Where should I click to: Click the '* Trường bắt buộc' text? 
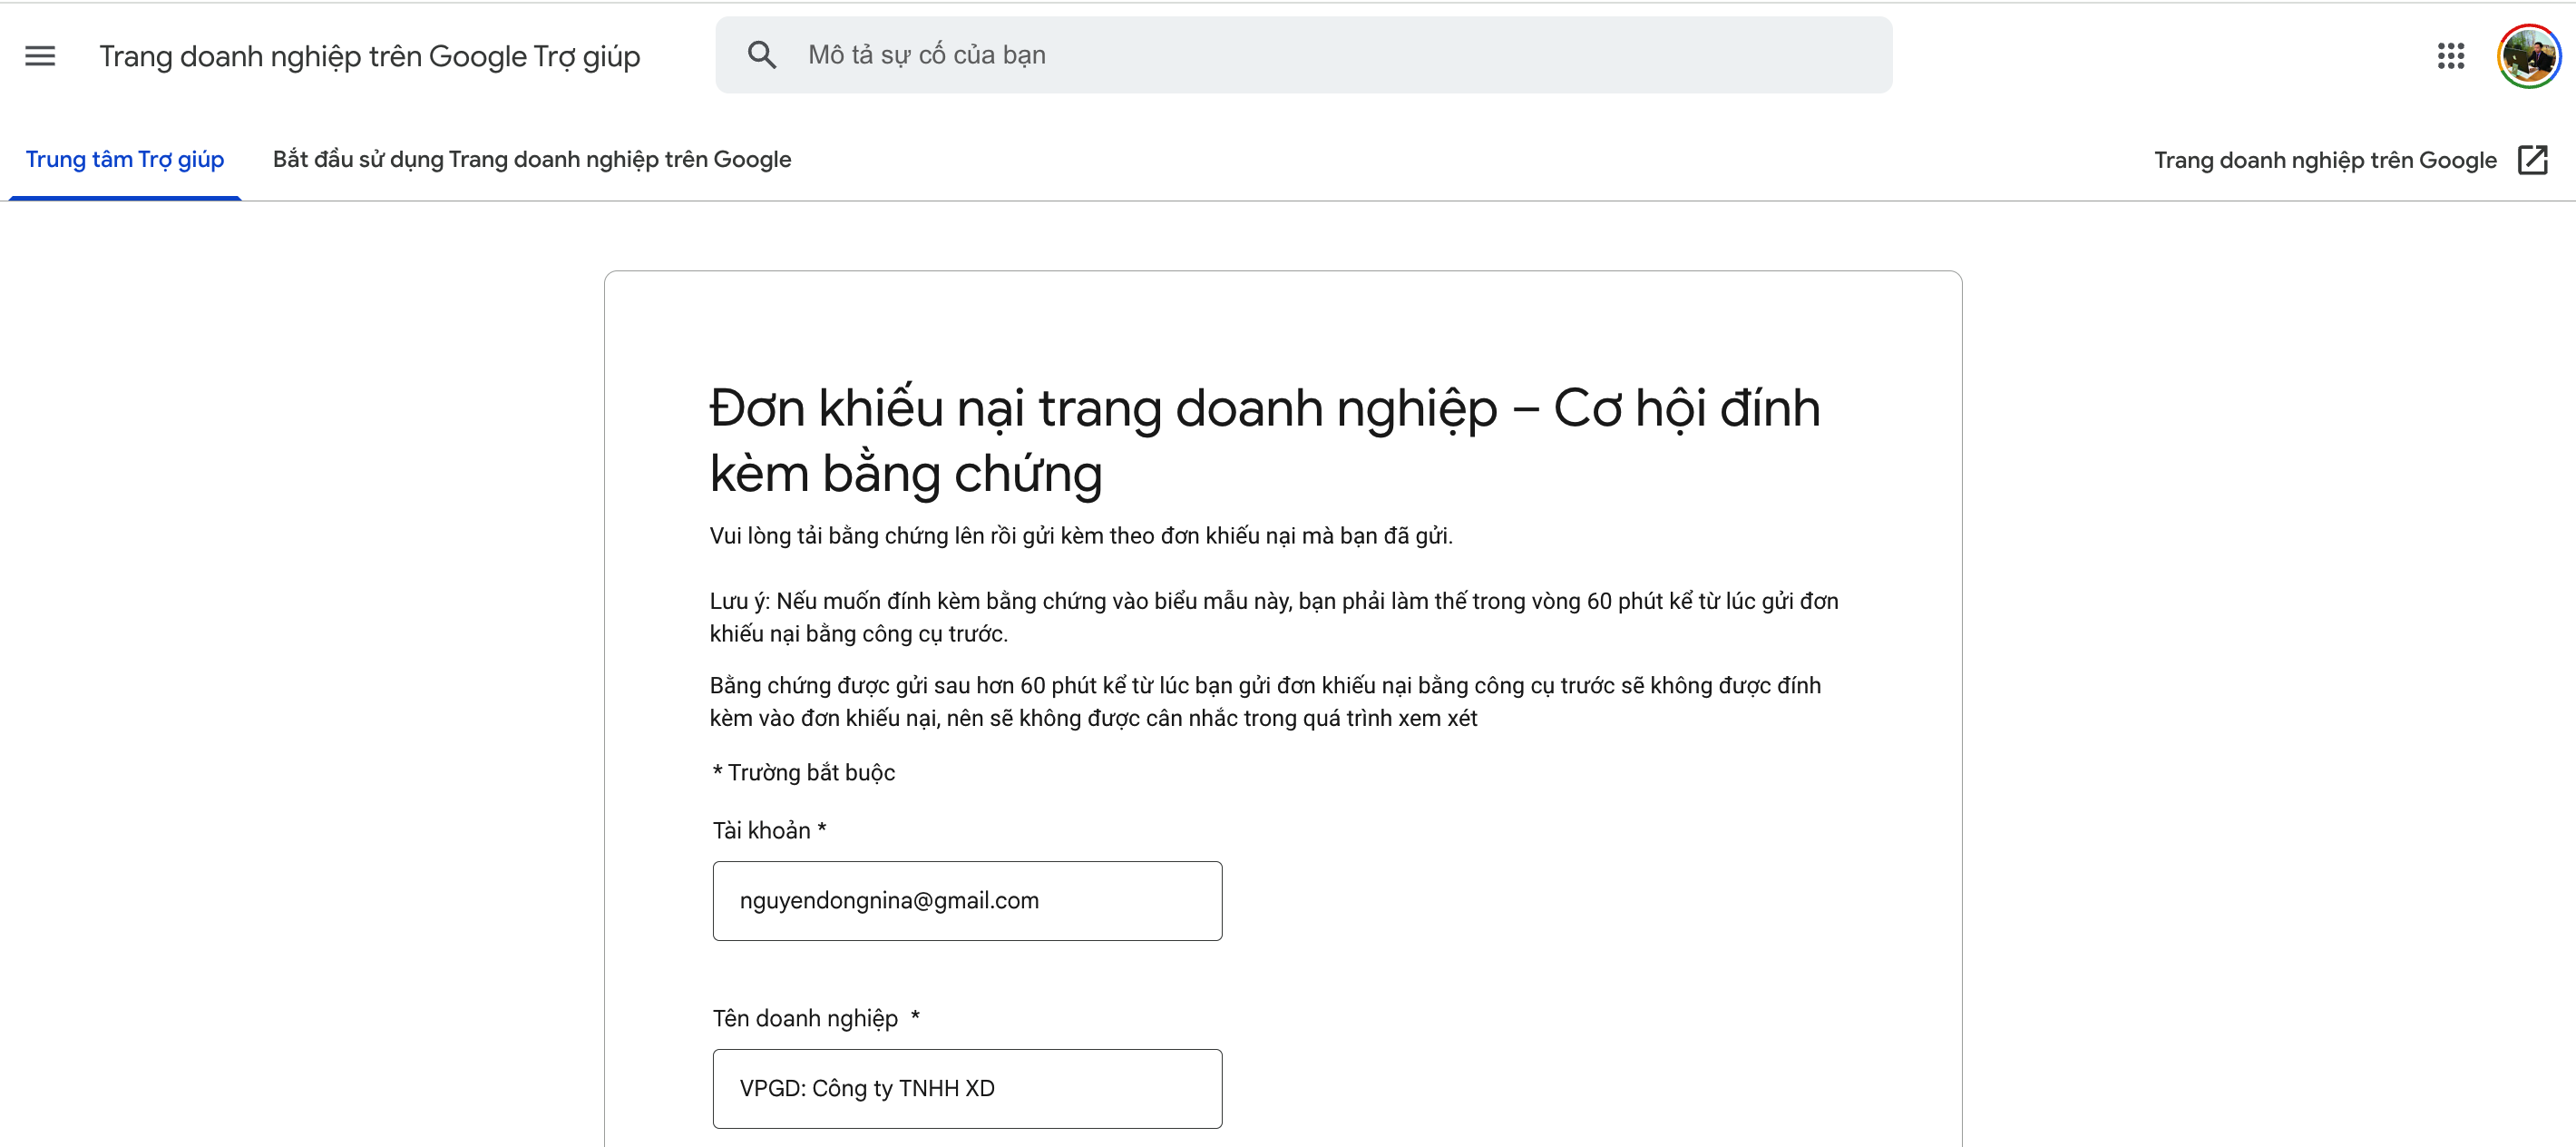coord(803,772)
